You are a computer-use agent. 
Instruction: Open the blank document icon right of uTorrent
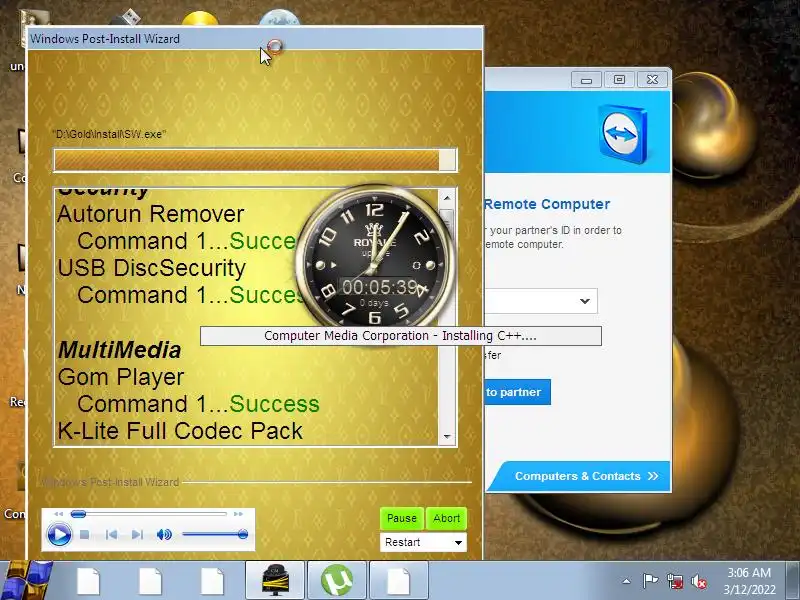tap(398, 581)
